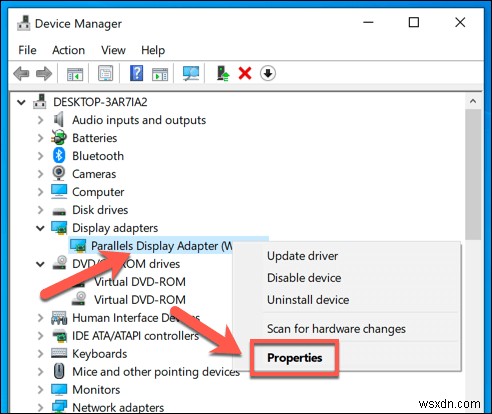Viewport: 492px width, 414px height.
Task: Click the down-arrow Disable device icon
Action: (x=268, y=73)
